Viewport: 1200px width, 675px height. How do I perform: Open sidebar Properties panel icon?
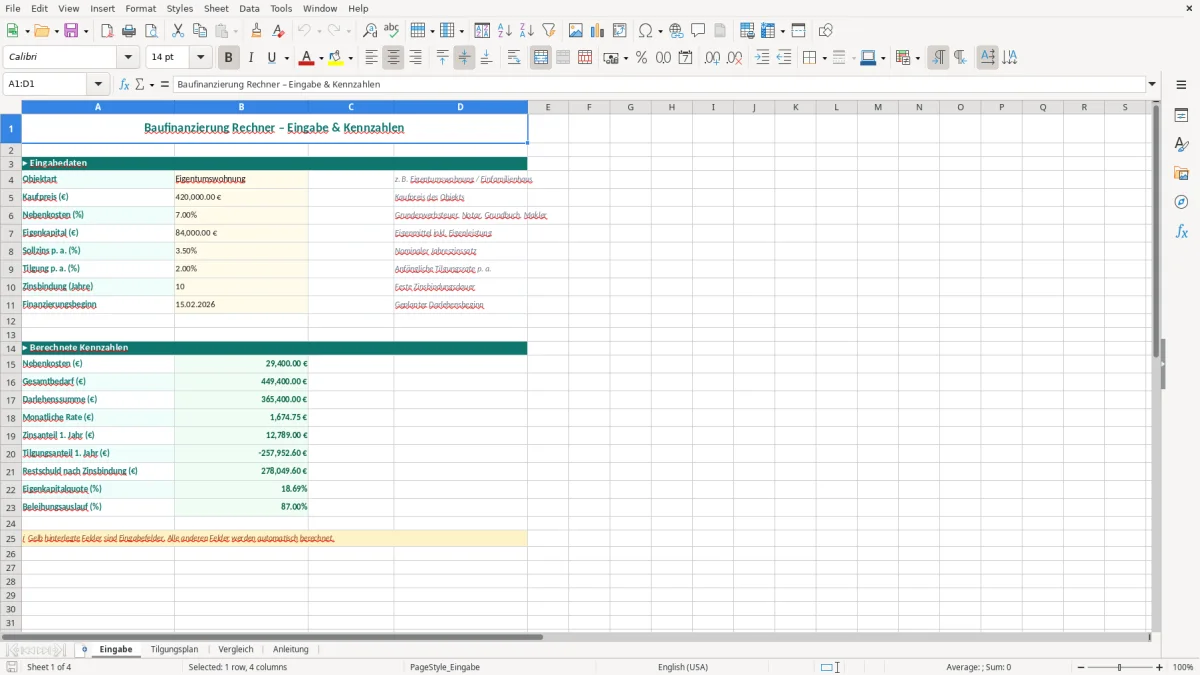click(x=1181, y=115)
